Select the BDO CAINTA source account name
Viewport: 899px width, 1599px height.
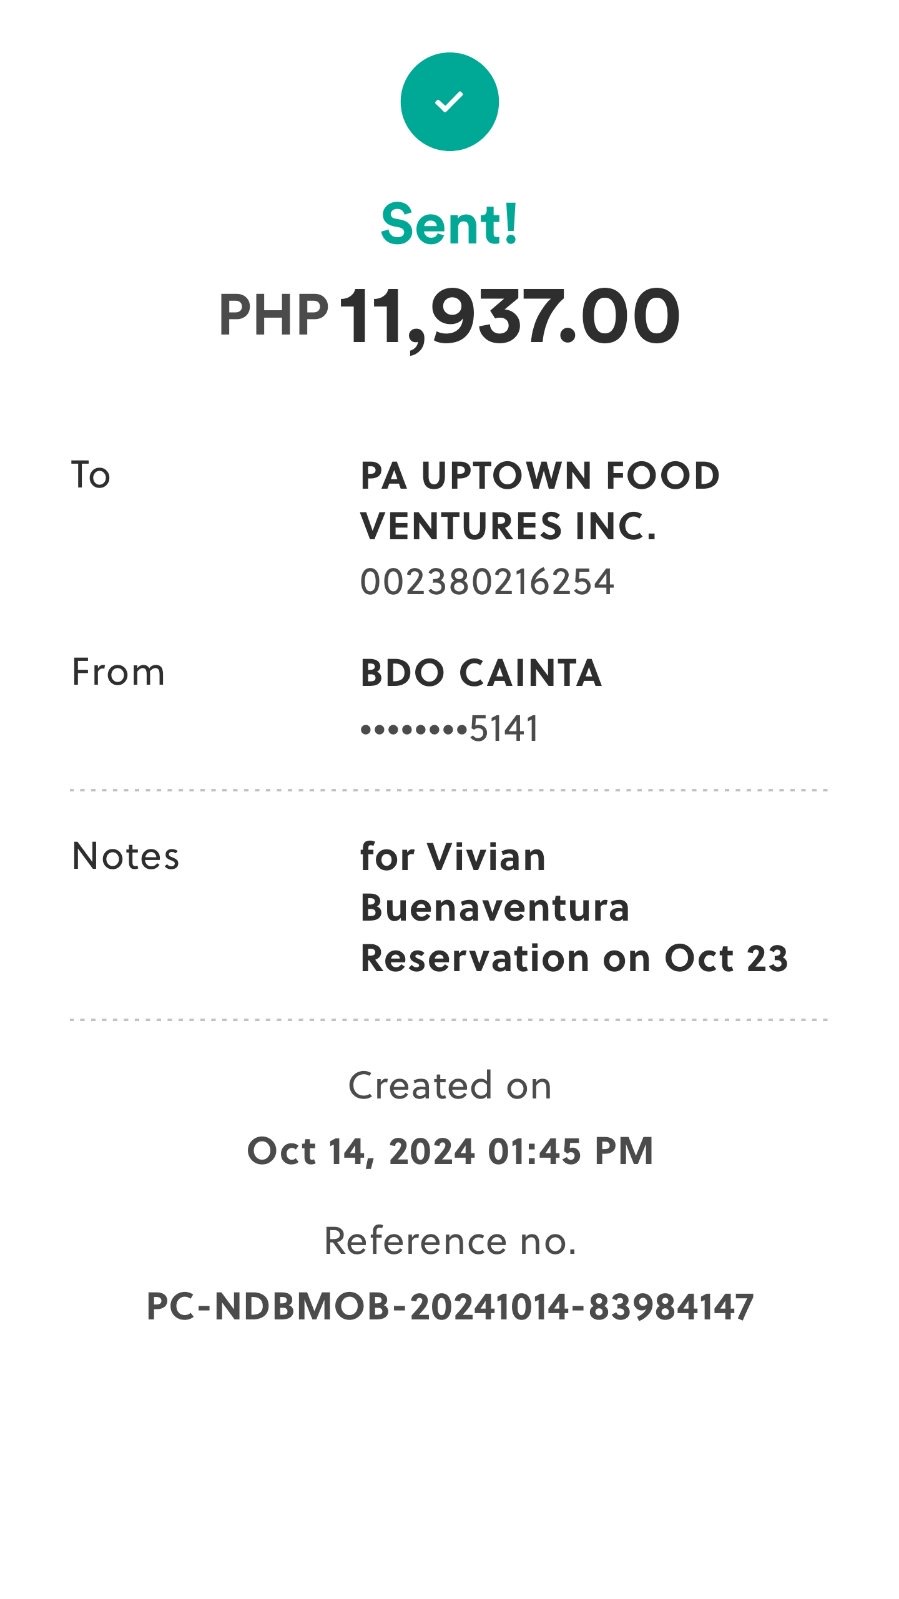click(x=481, y=674)
